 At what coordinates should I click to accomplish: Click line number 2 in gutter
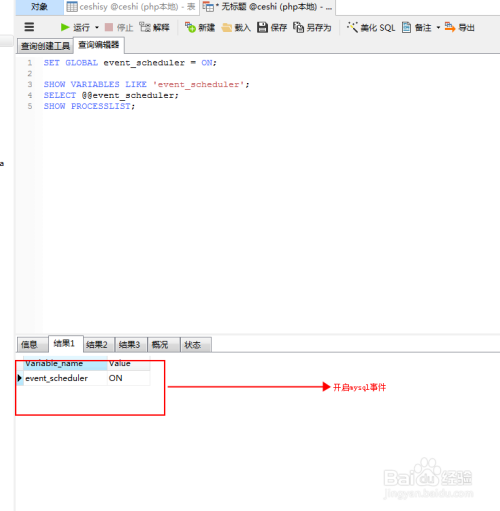click(x=30, y=74)
